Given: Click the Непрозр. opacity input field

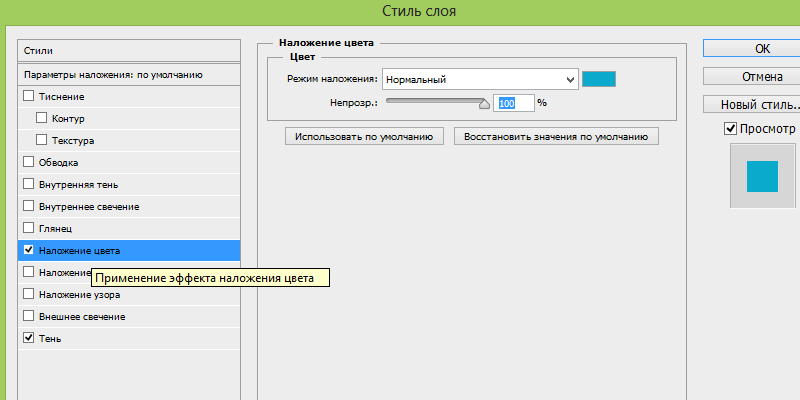Looking at the screenshot, I should pos(508,102).
